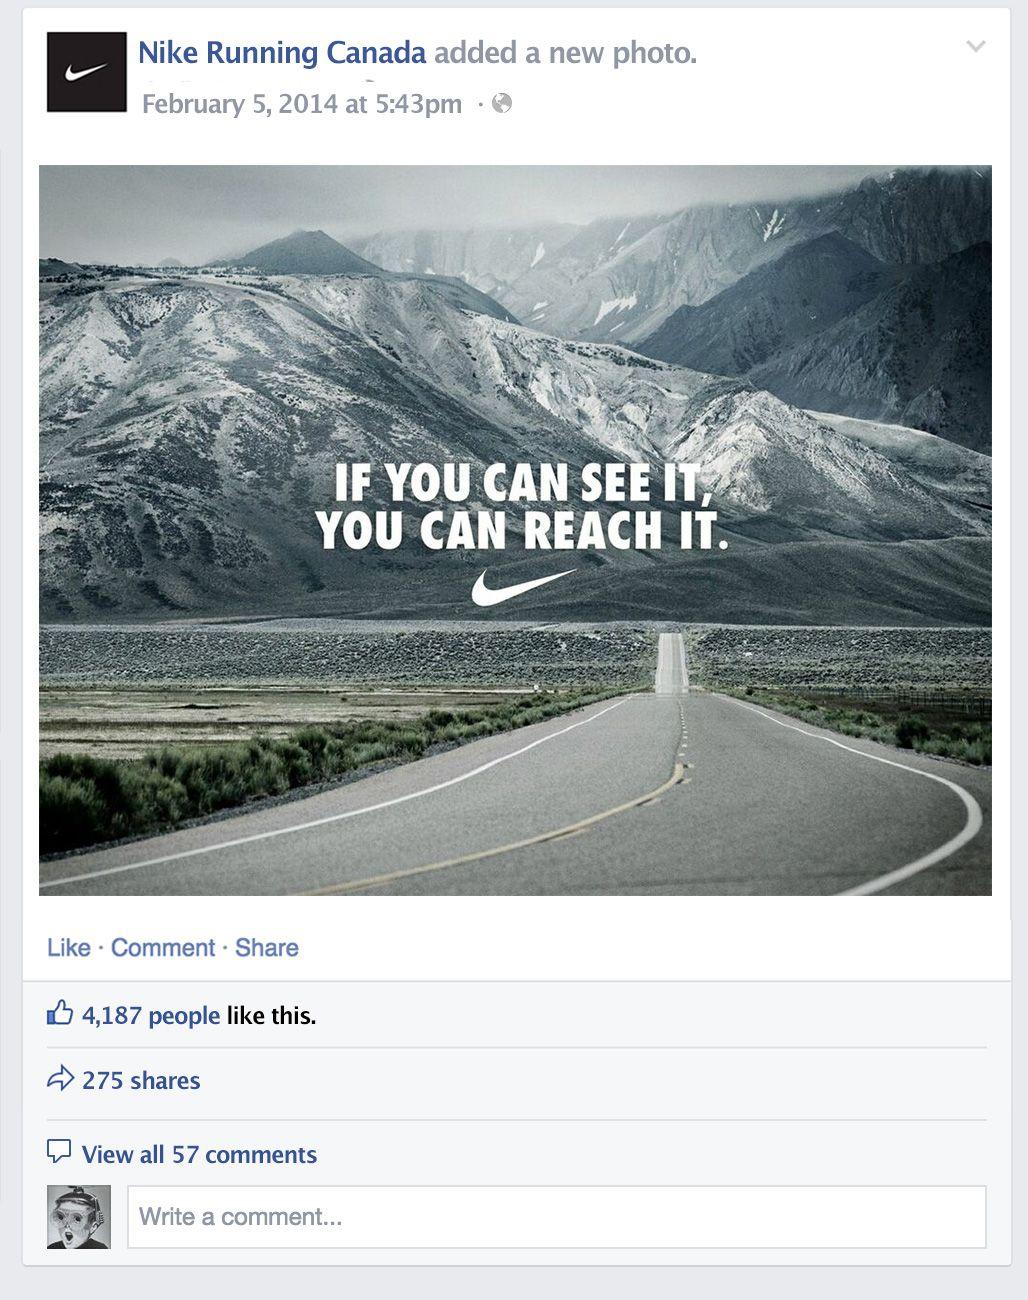Click the Like link under the photo

[x=69, y=947]
